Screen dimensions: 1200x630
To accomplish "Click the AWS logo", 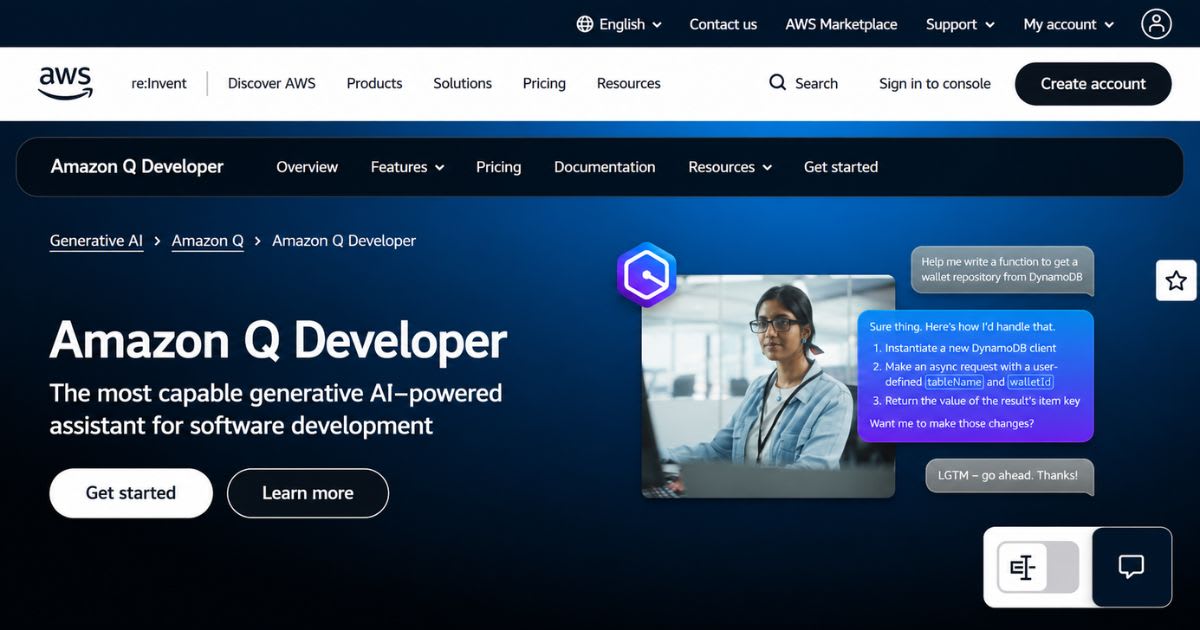I will (x=66, y=83).
